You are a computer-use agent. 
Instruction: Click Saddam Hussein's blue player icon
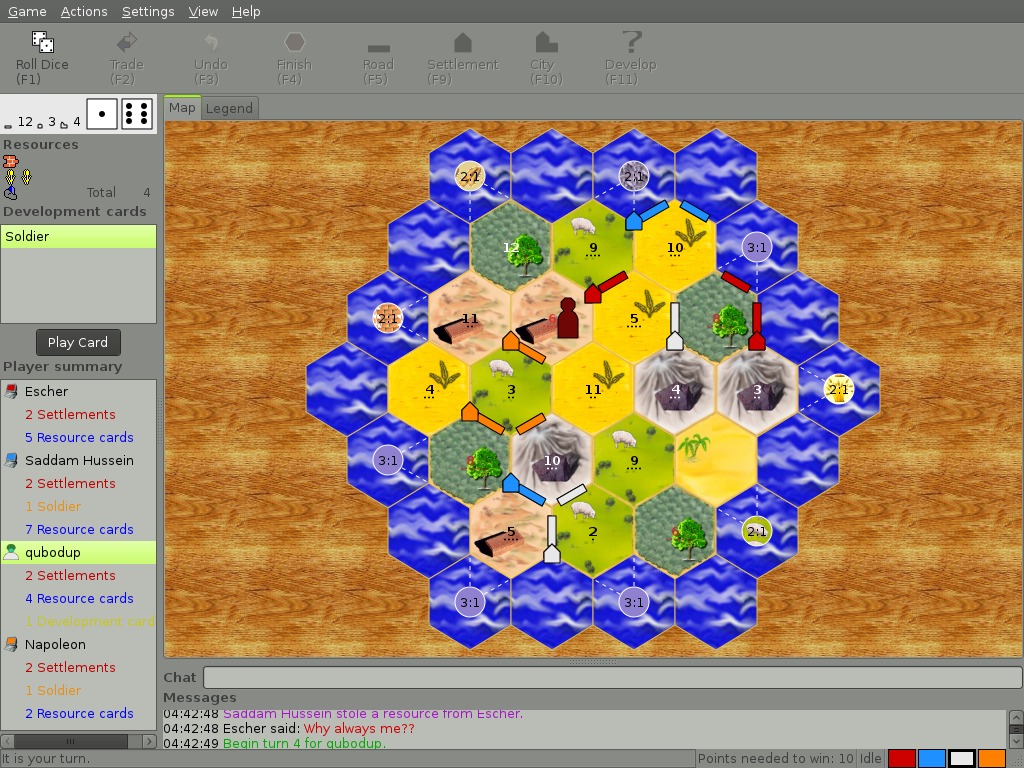click(x=11, y=460)
